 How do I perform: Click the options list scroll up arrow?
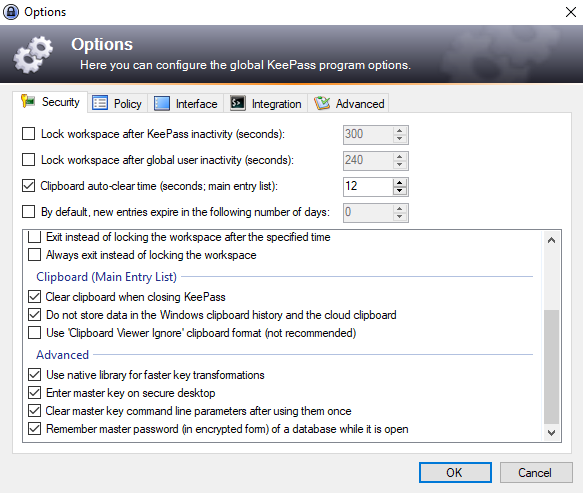(552, 240)
